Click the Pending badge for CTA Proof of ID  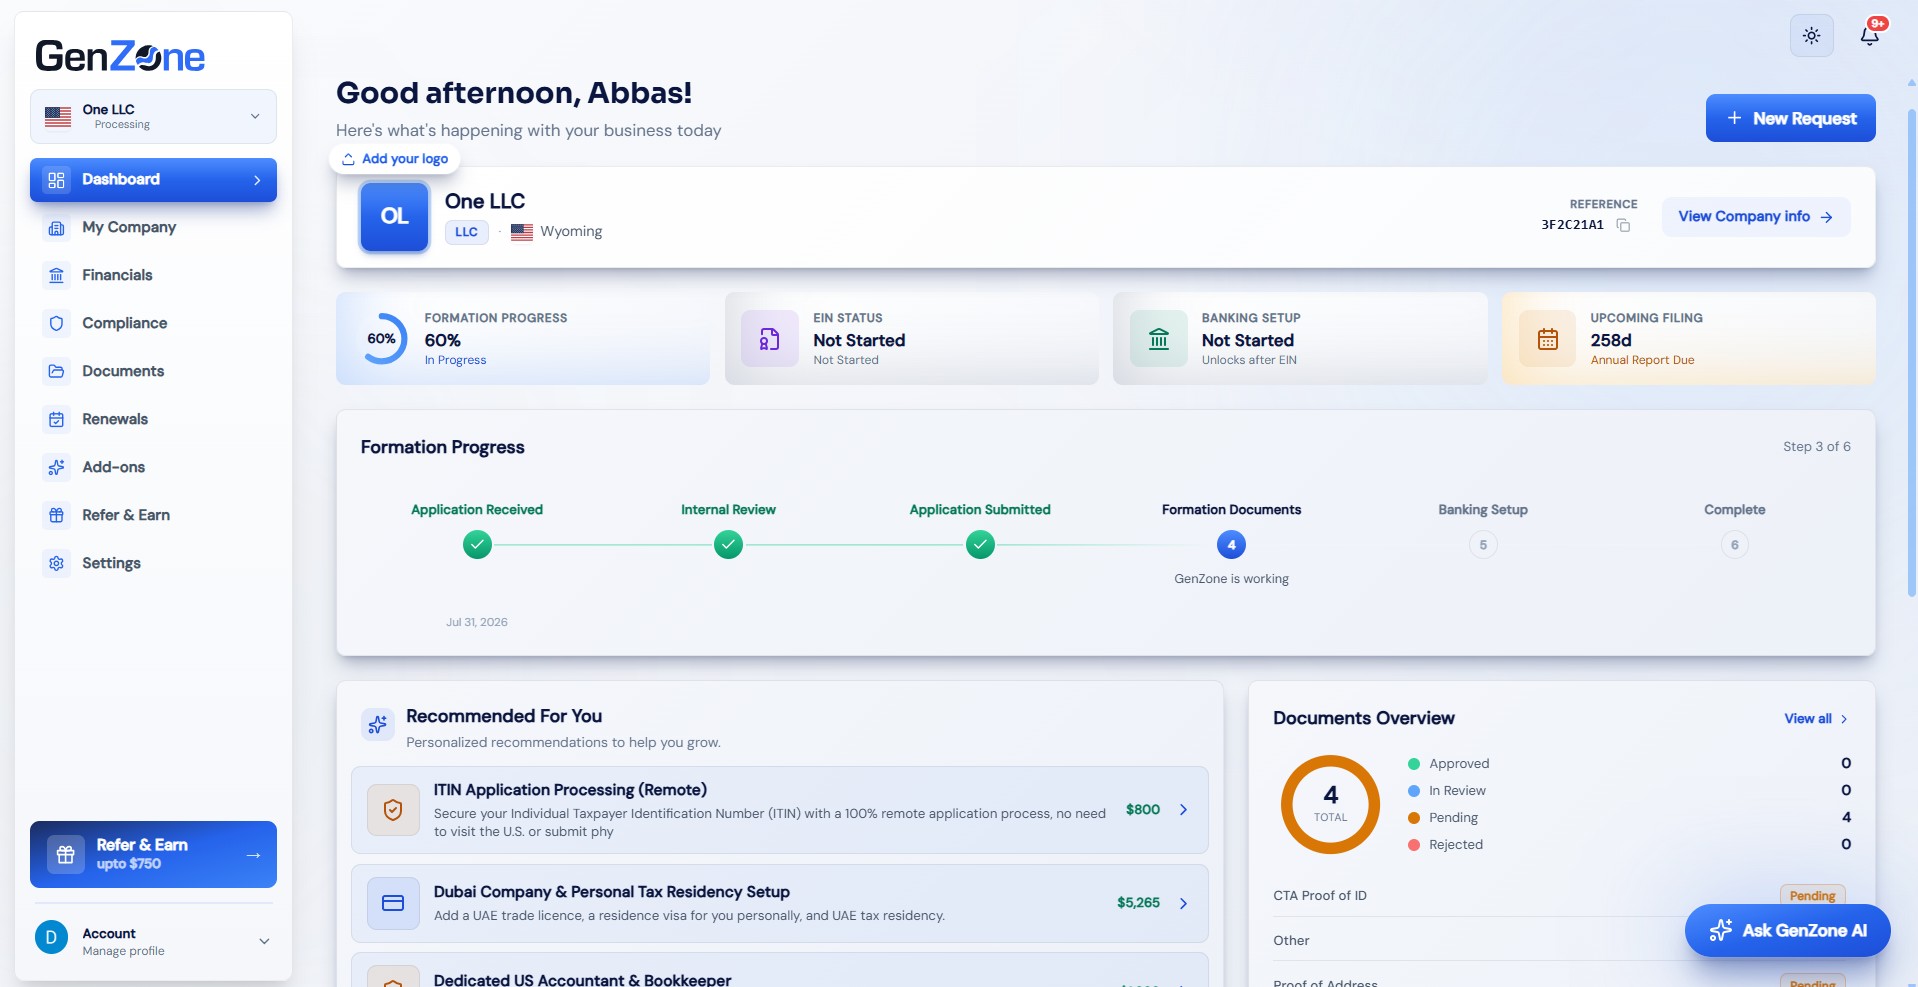pos(1812,896)
